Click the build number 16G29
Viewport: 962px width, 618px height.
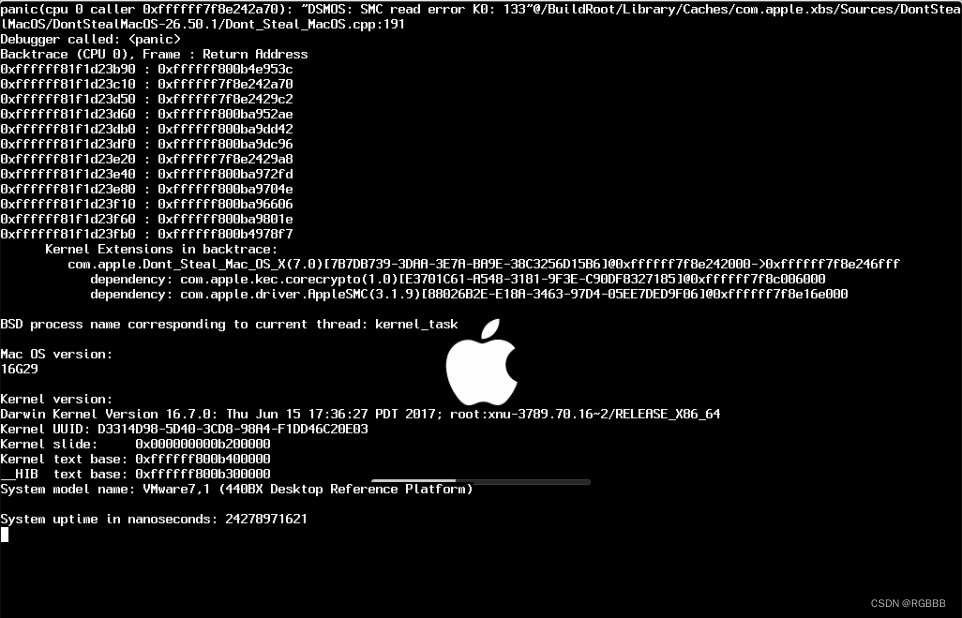[x=19, y=369]
